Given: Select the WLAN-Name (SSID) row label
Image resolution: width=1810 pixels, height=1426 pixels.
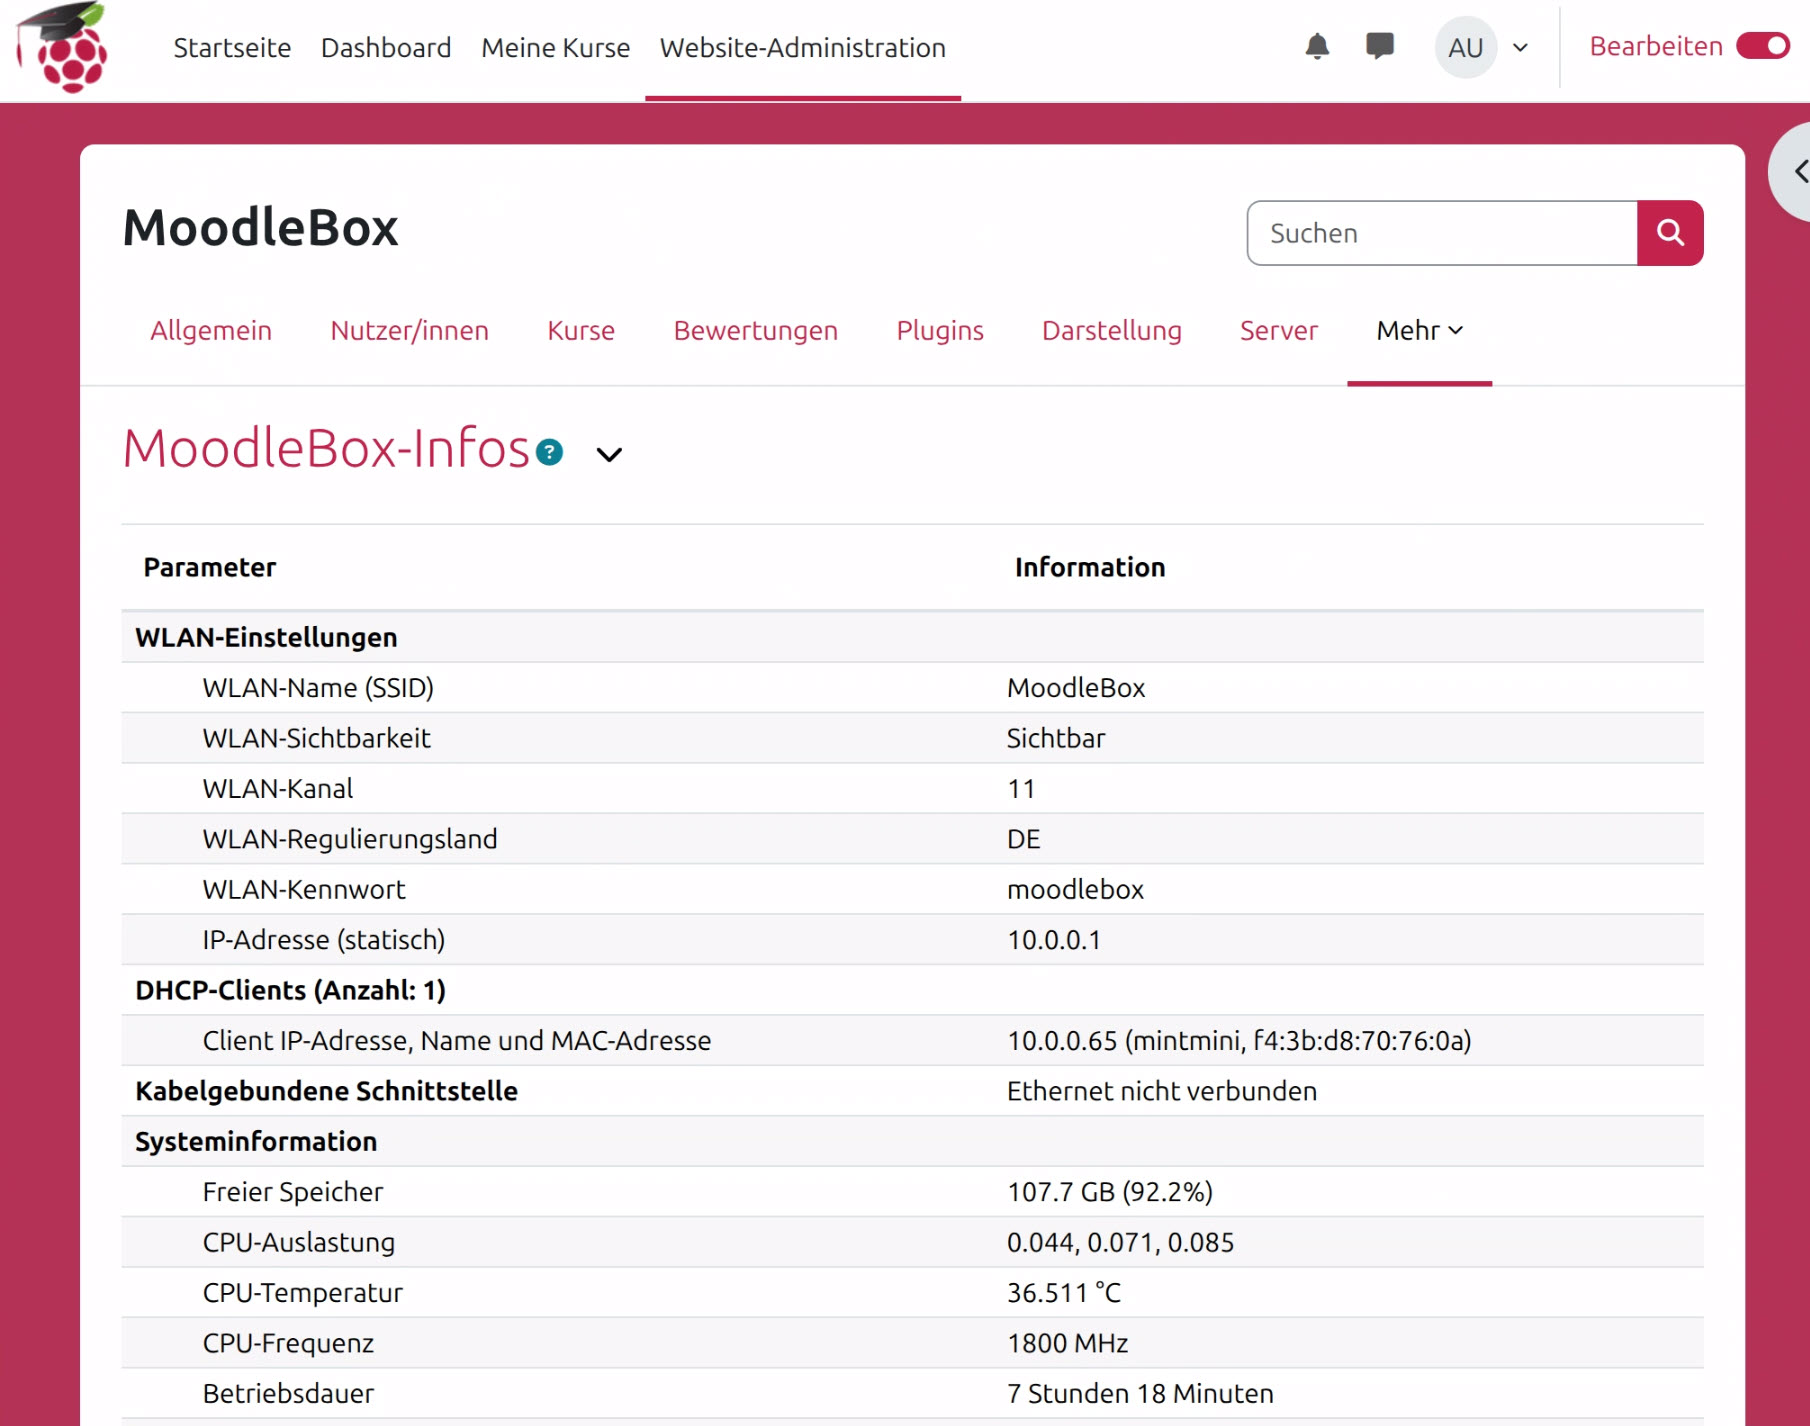Looking at the screenshot, I should (x=318, y=688).
